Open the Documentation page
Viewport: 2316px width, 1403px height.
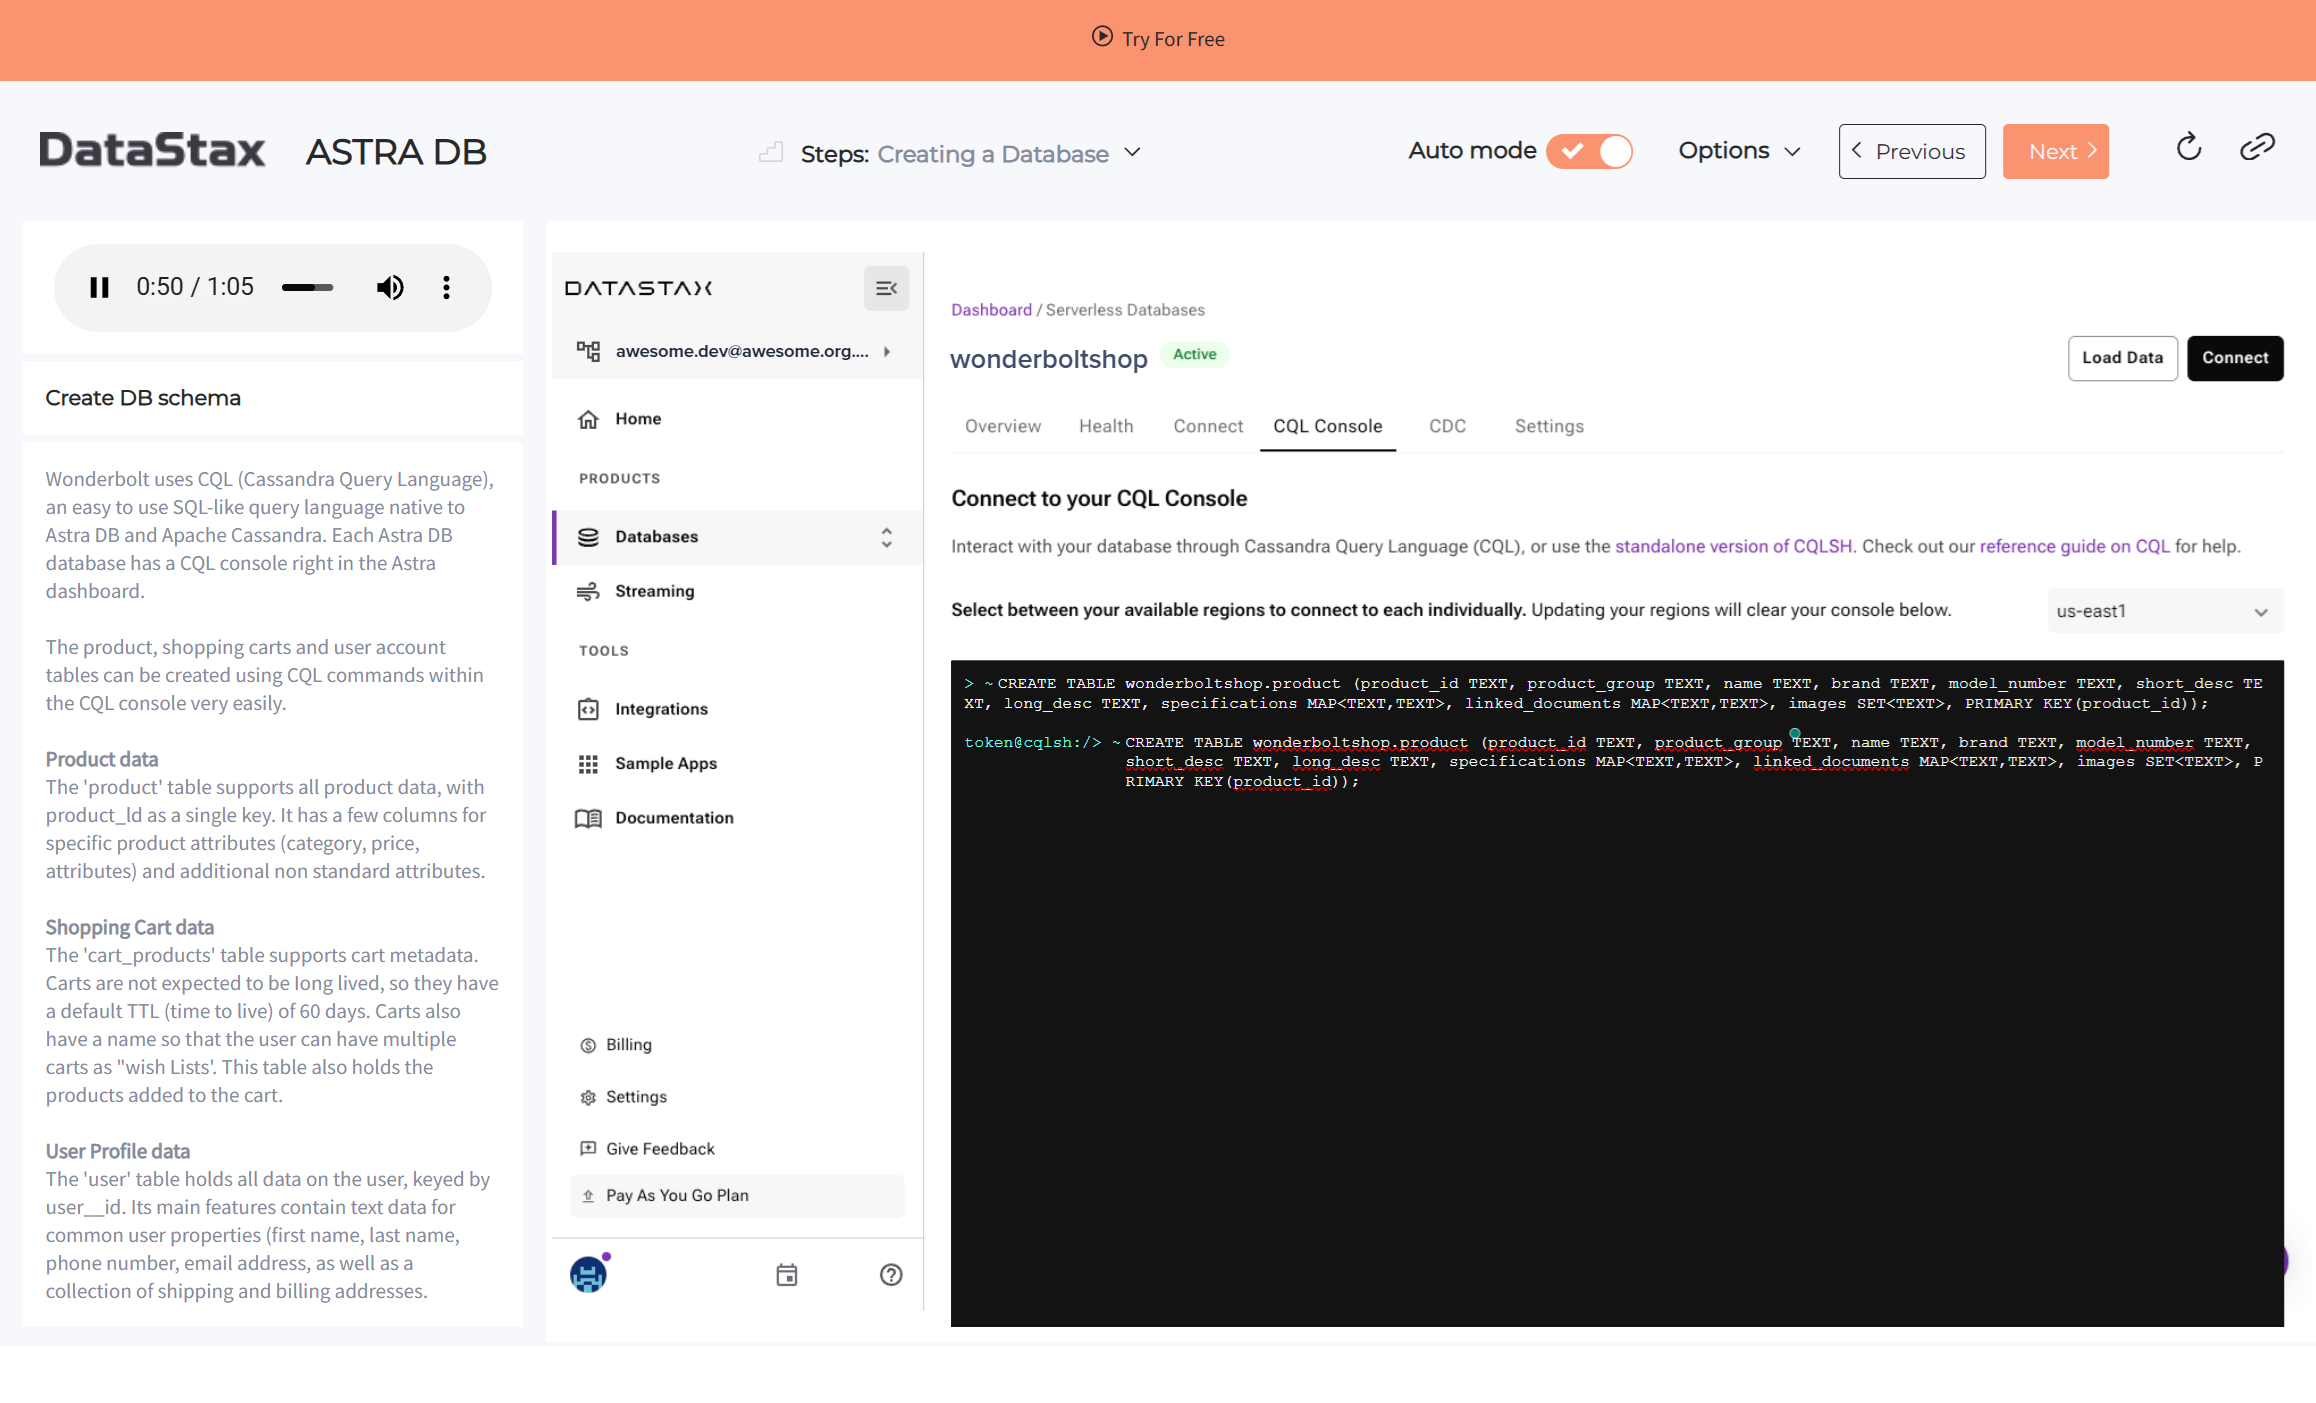tap(672, 817)
